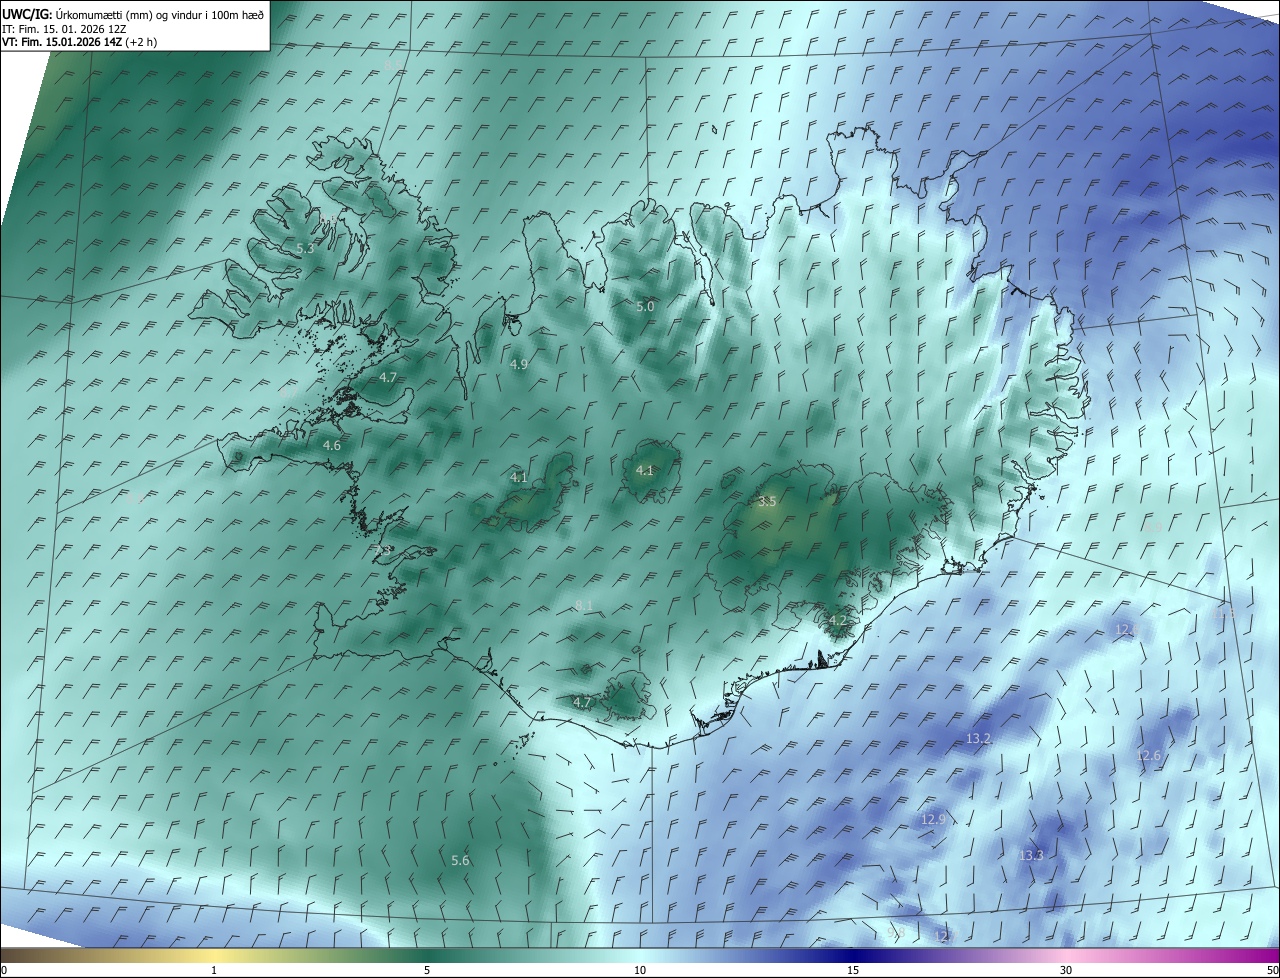Click the 4.9 value label on the map
1280x978 pixels.
[x=519, y=365]
